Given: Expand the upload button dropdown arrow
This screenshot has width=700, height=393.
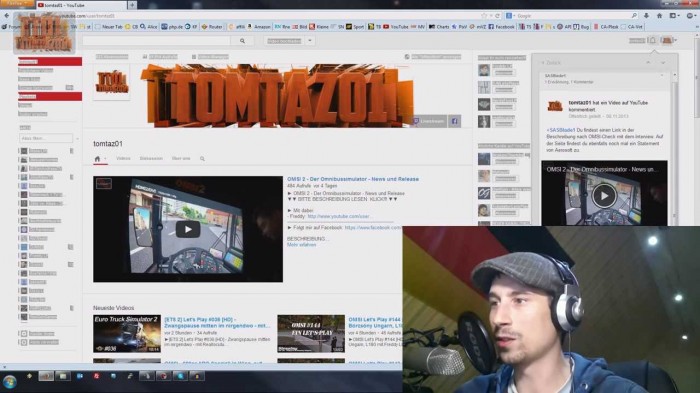Looking at the screenshot, I should pyautogui.click(x=309, y=41).
